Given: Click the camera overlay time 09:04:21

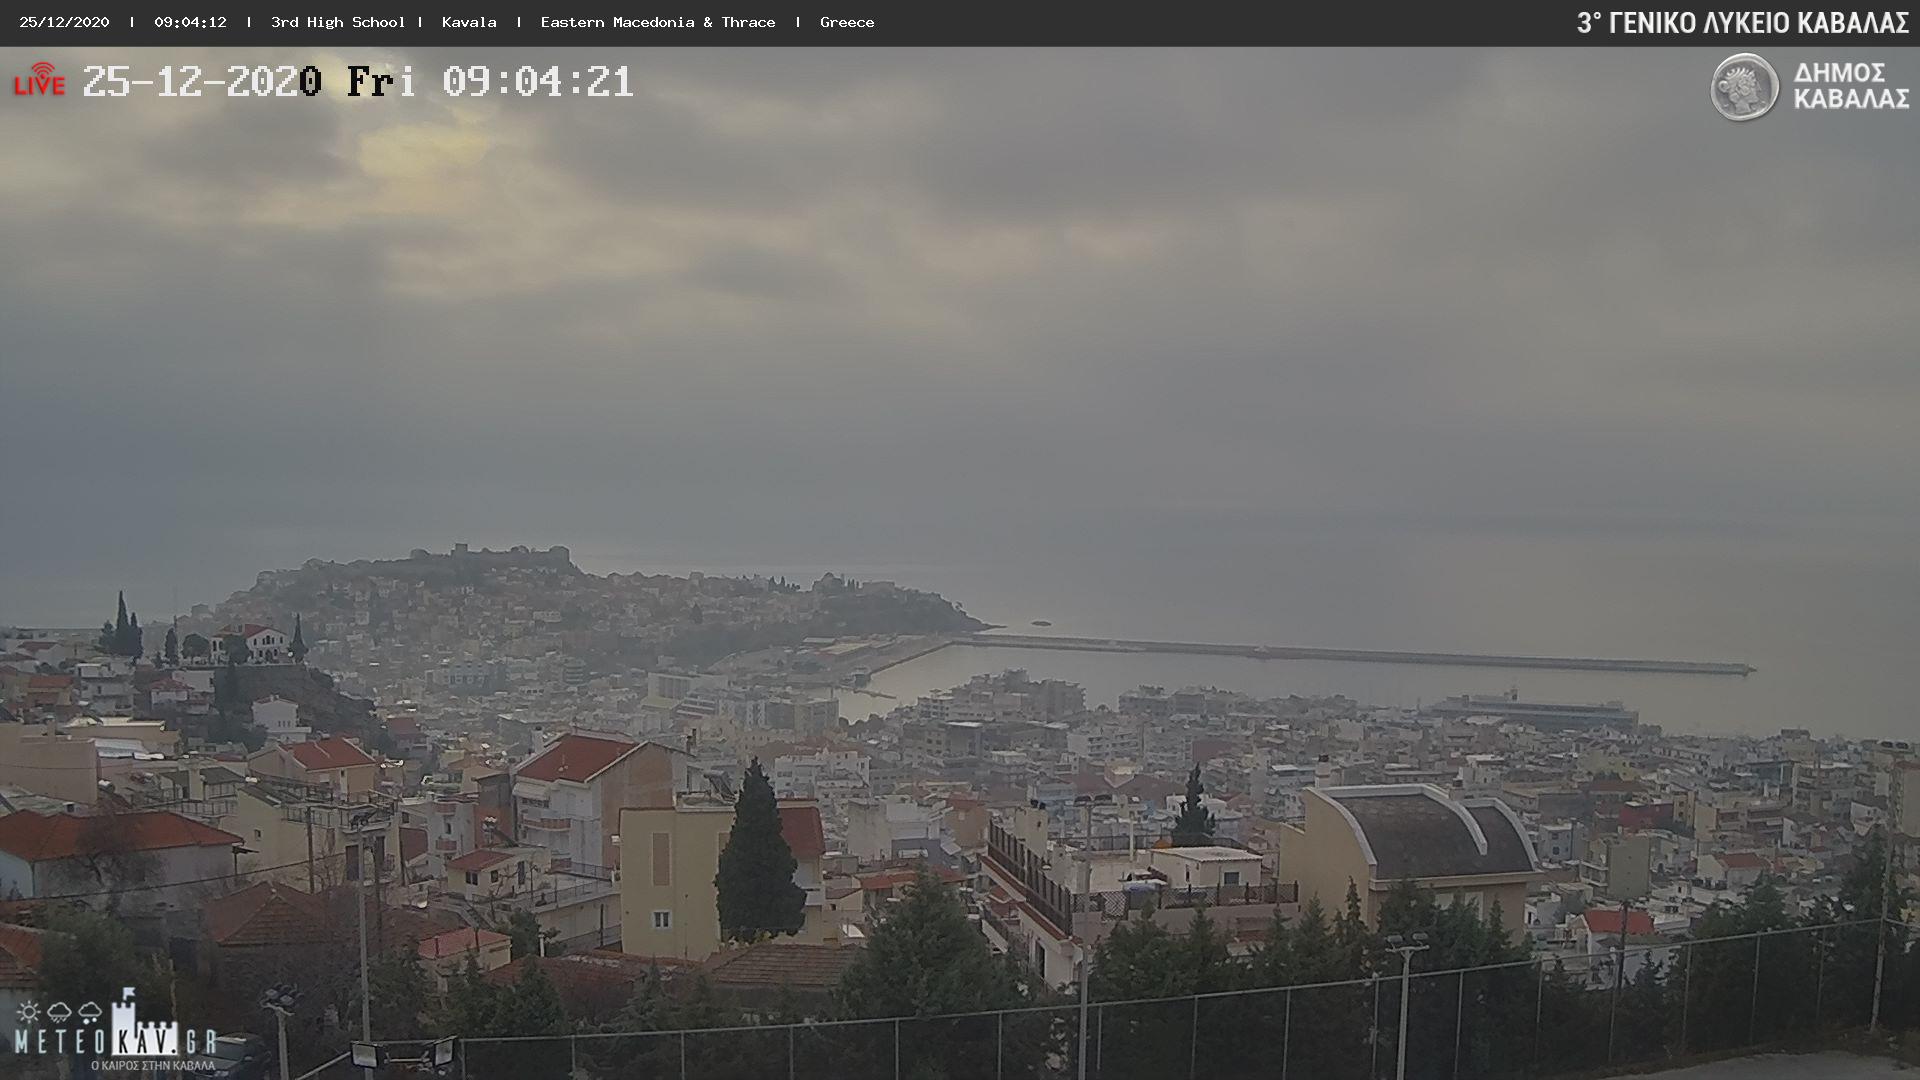Looking at the screenshot, I should coord(538,81).
